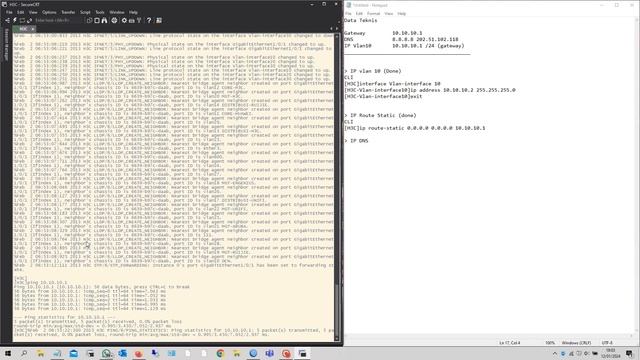Click the 'IP DNS' line in Notepad

(x=356, y=141)
